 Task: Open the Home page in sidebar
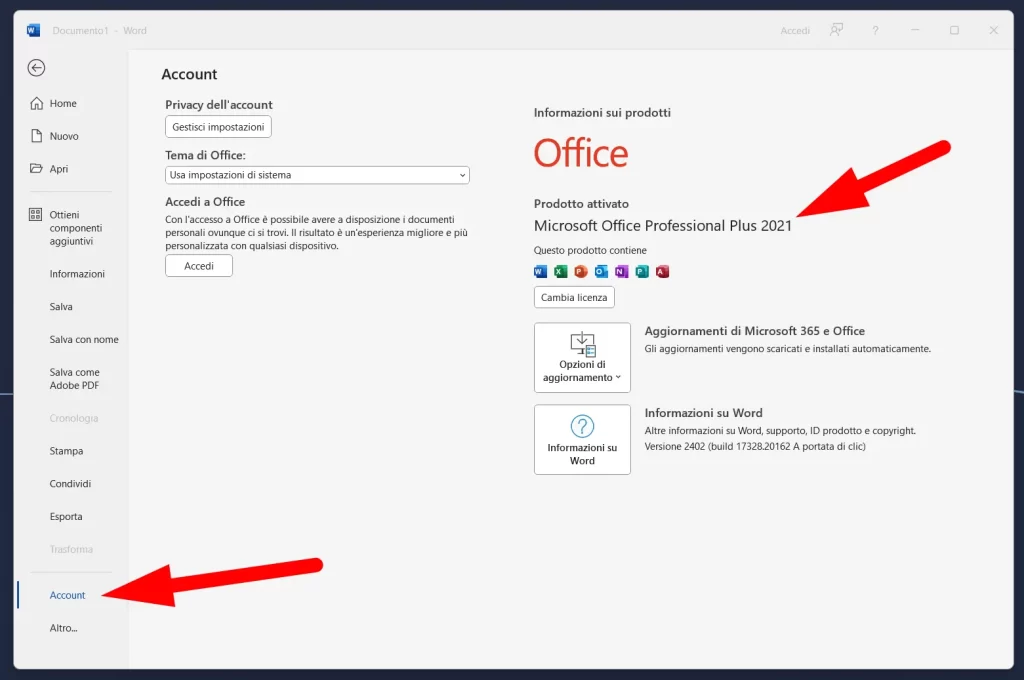(x=63, y=103)
